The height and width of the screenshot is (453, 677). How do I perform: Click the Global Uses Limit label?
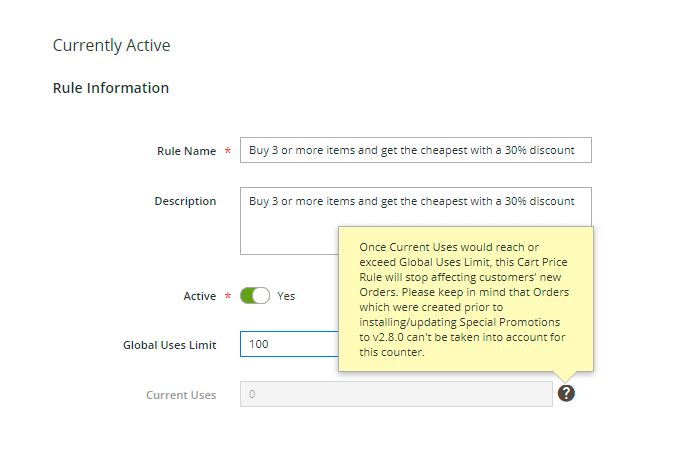tap(169, 345)
